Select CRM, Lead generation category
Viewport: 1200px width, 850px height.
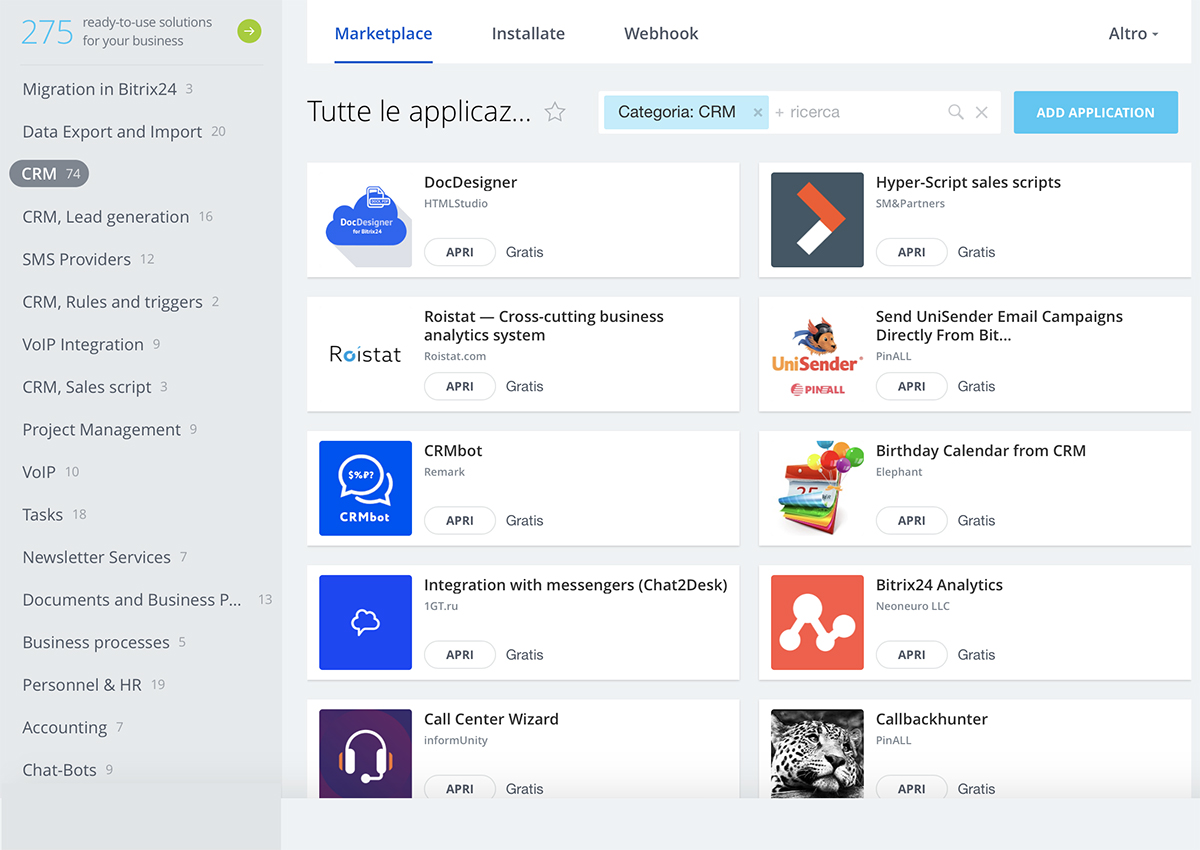coord(117,217)
